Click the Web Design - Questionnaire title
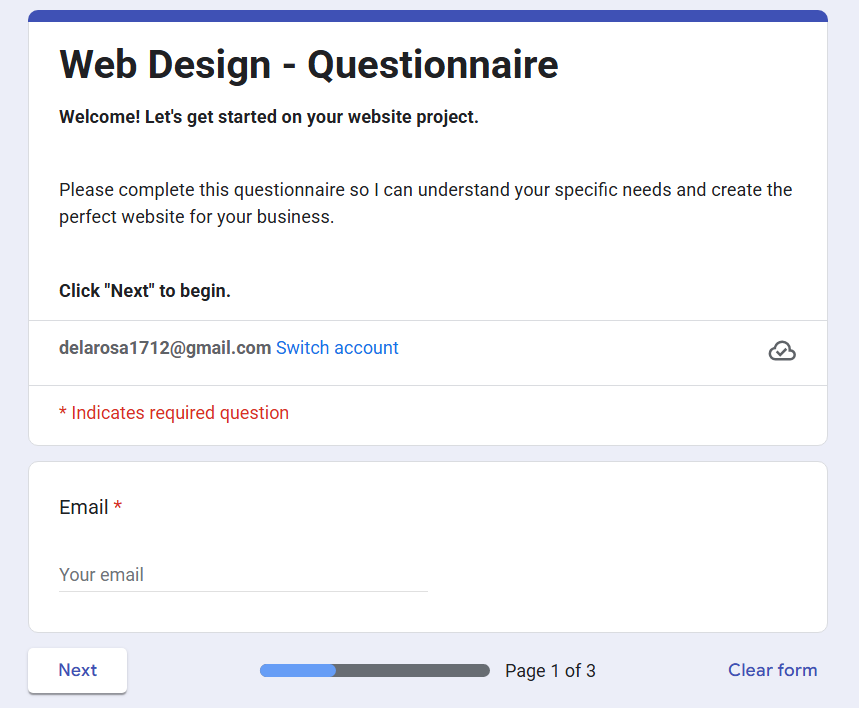 (309, 65)
